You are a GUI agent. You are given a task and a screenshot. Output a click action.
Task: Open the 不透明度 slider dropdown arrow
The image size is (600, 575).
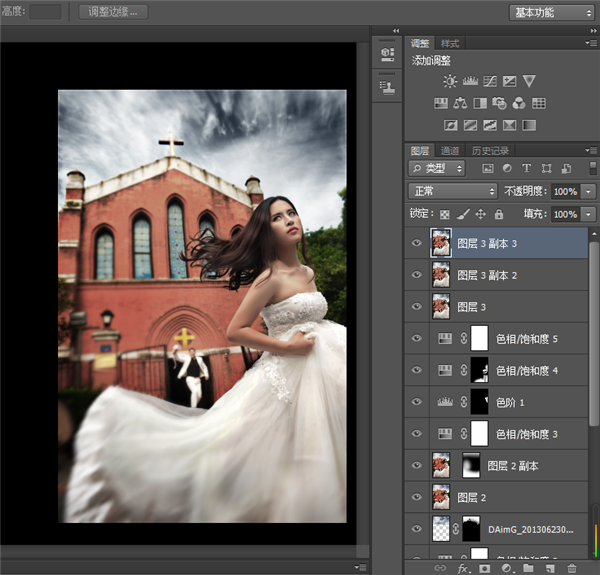pos(589,191)
